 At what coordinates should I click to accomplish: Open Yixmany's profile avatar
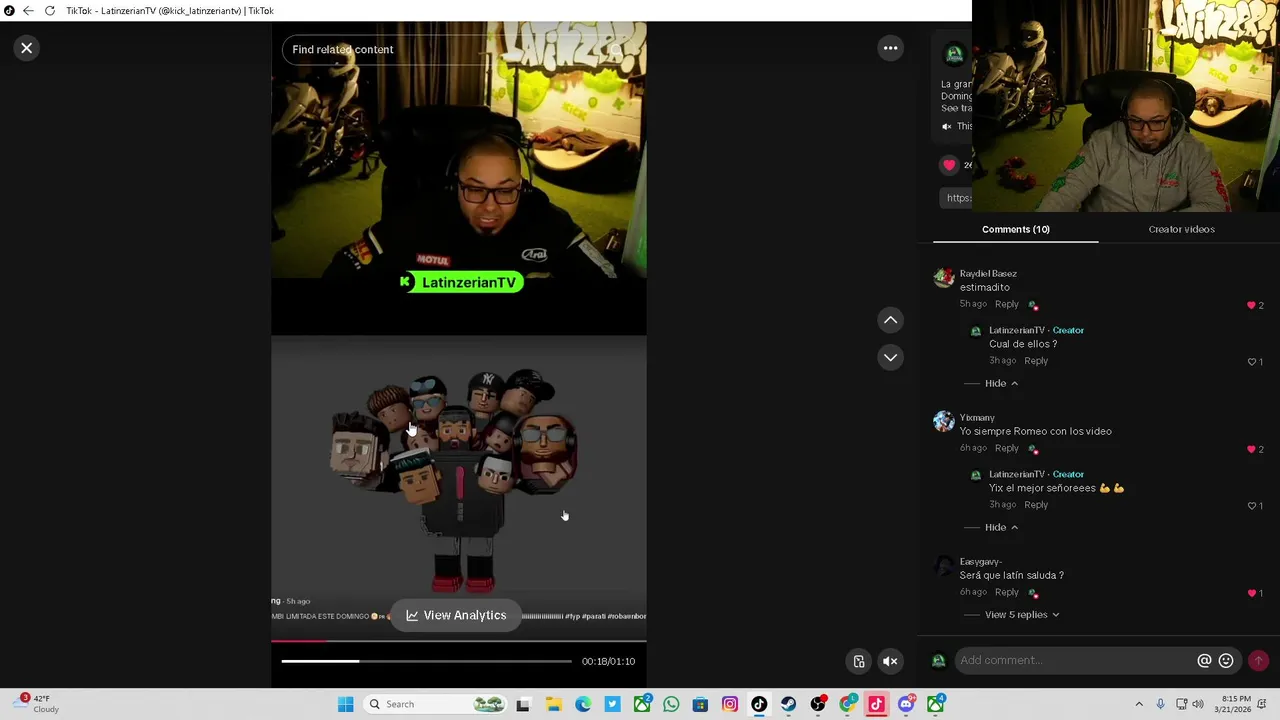944,422
